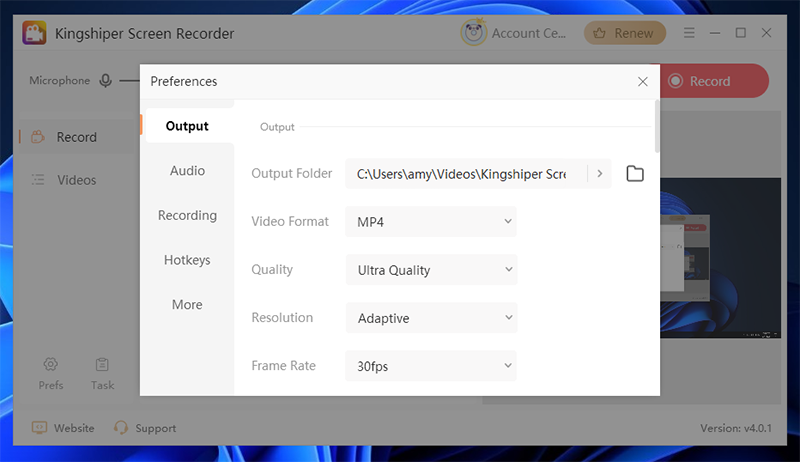Click the Kingshiper app logo
This screenshot has height=462, width=800.
34,33
